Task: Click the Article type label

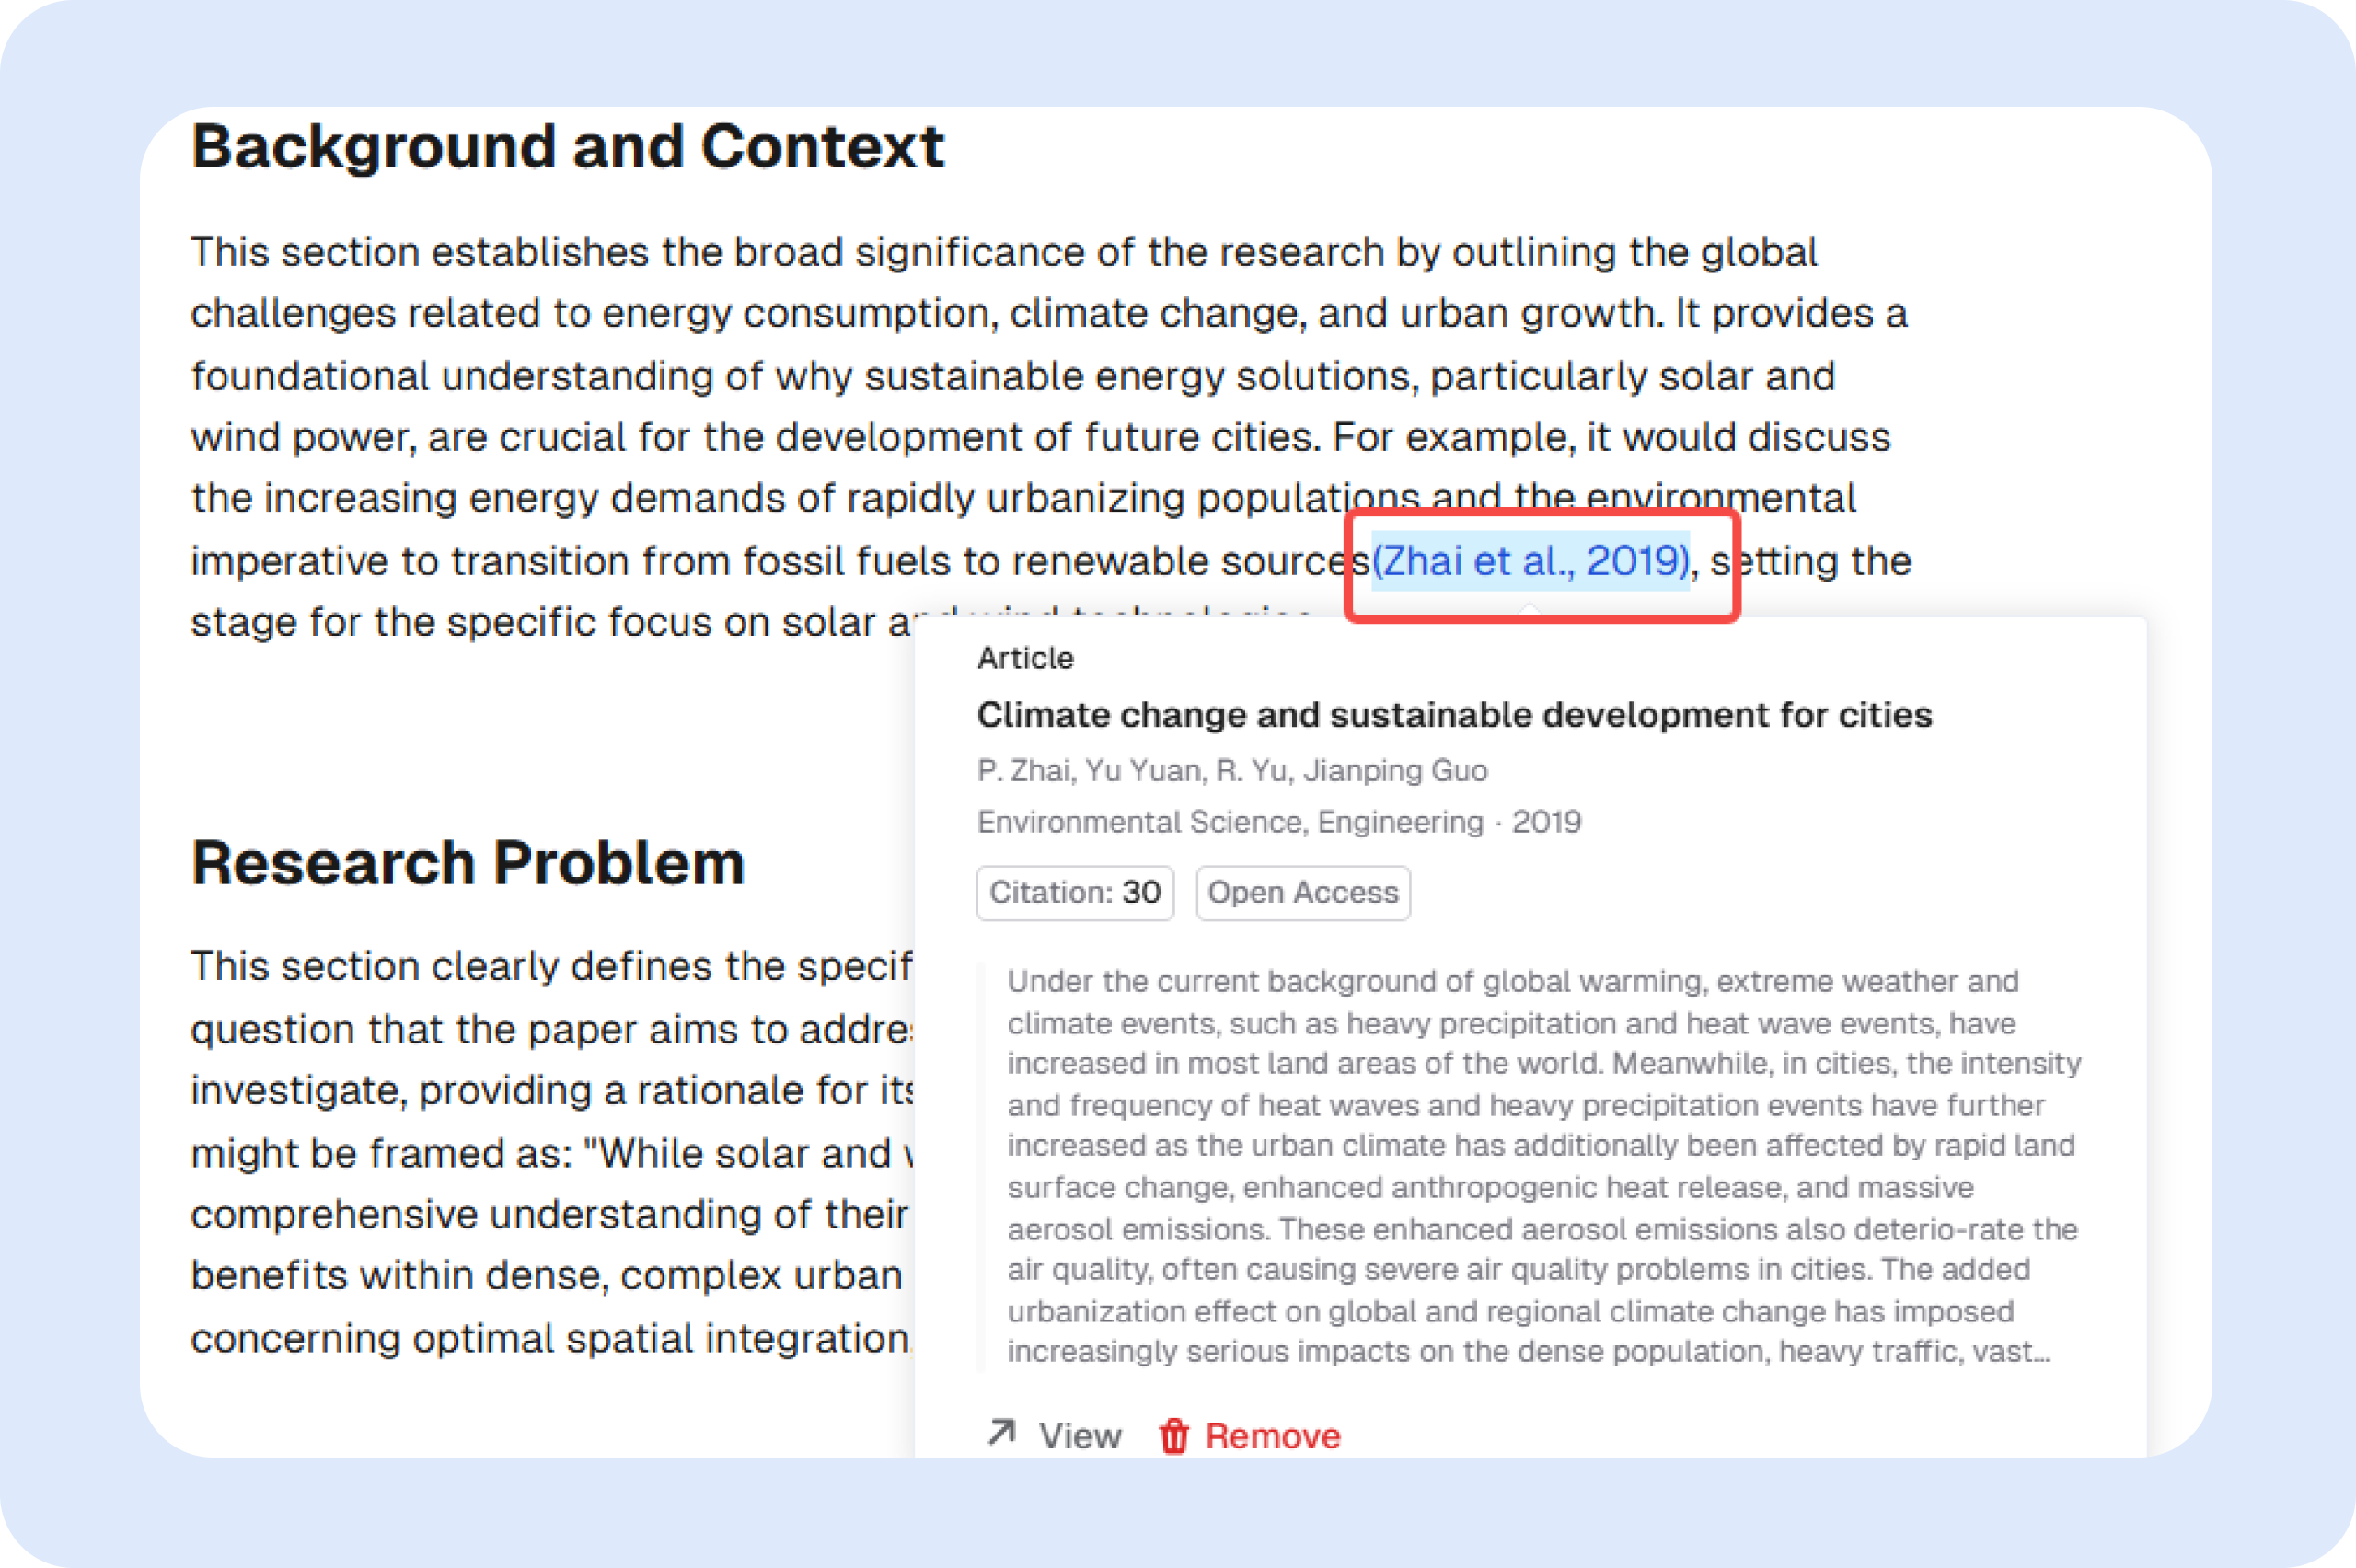Action: pyautogui.click(x=1025, y=658)
